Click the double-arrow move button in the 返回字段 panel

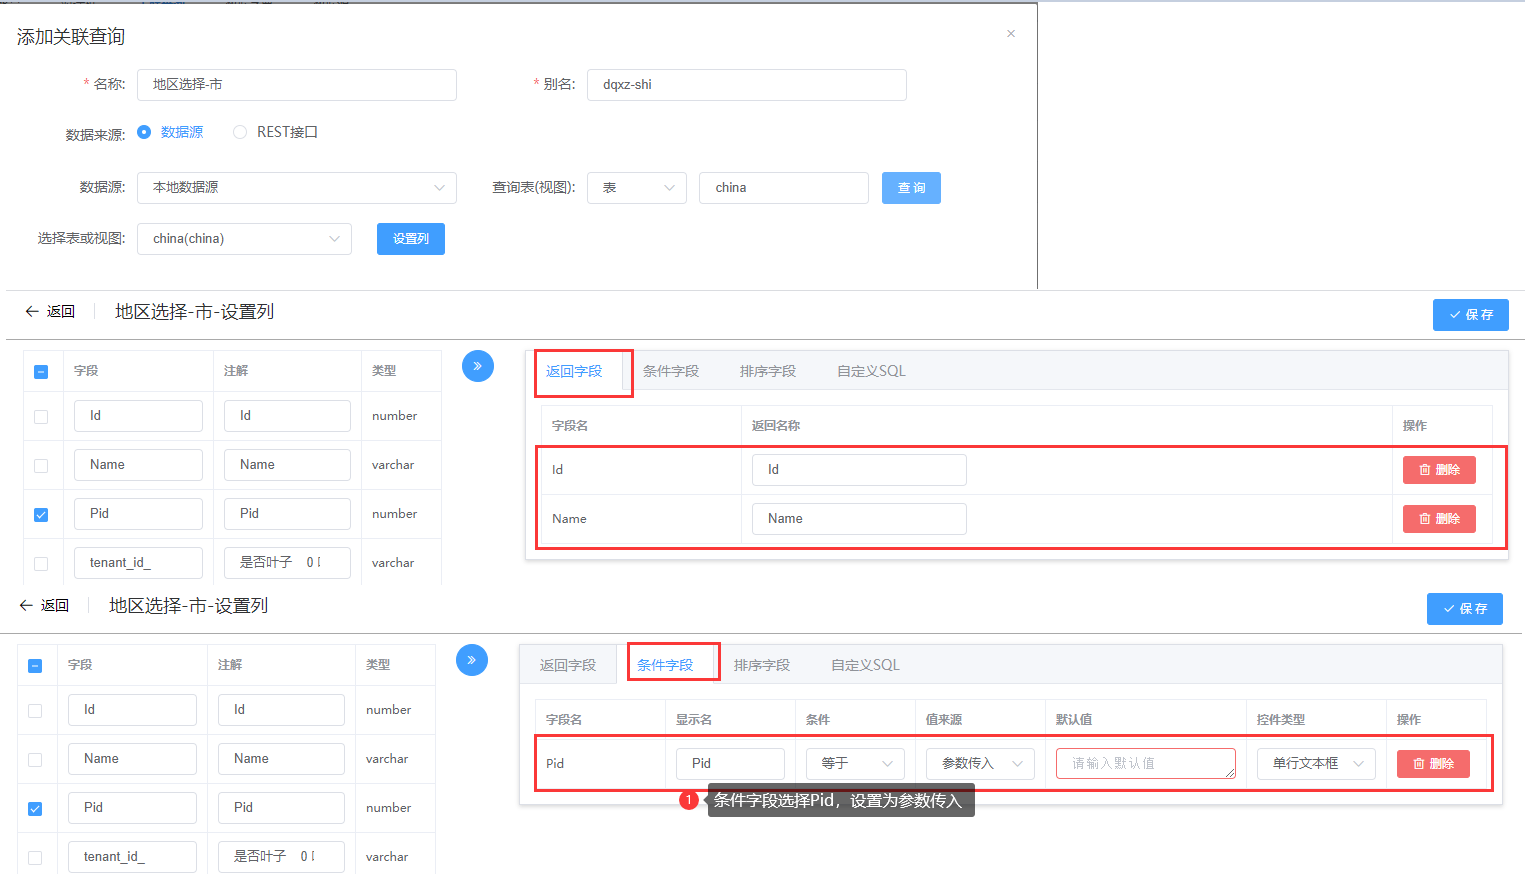click(478, 366)
